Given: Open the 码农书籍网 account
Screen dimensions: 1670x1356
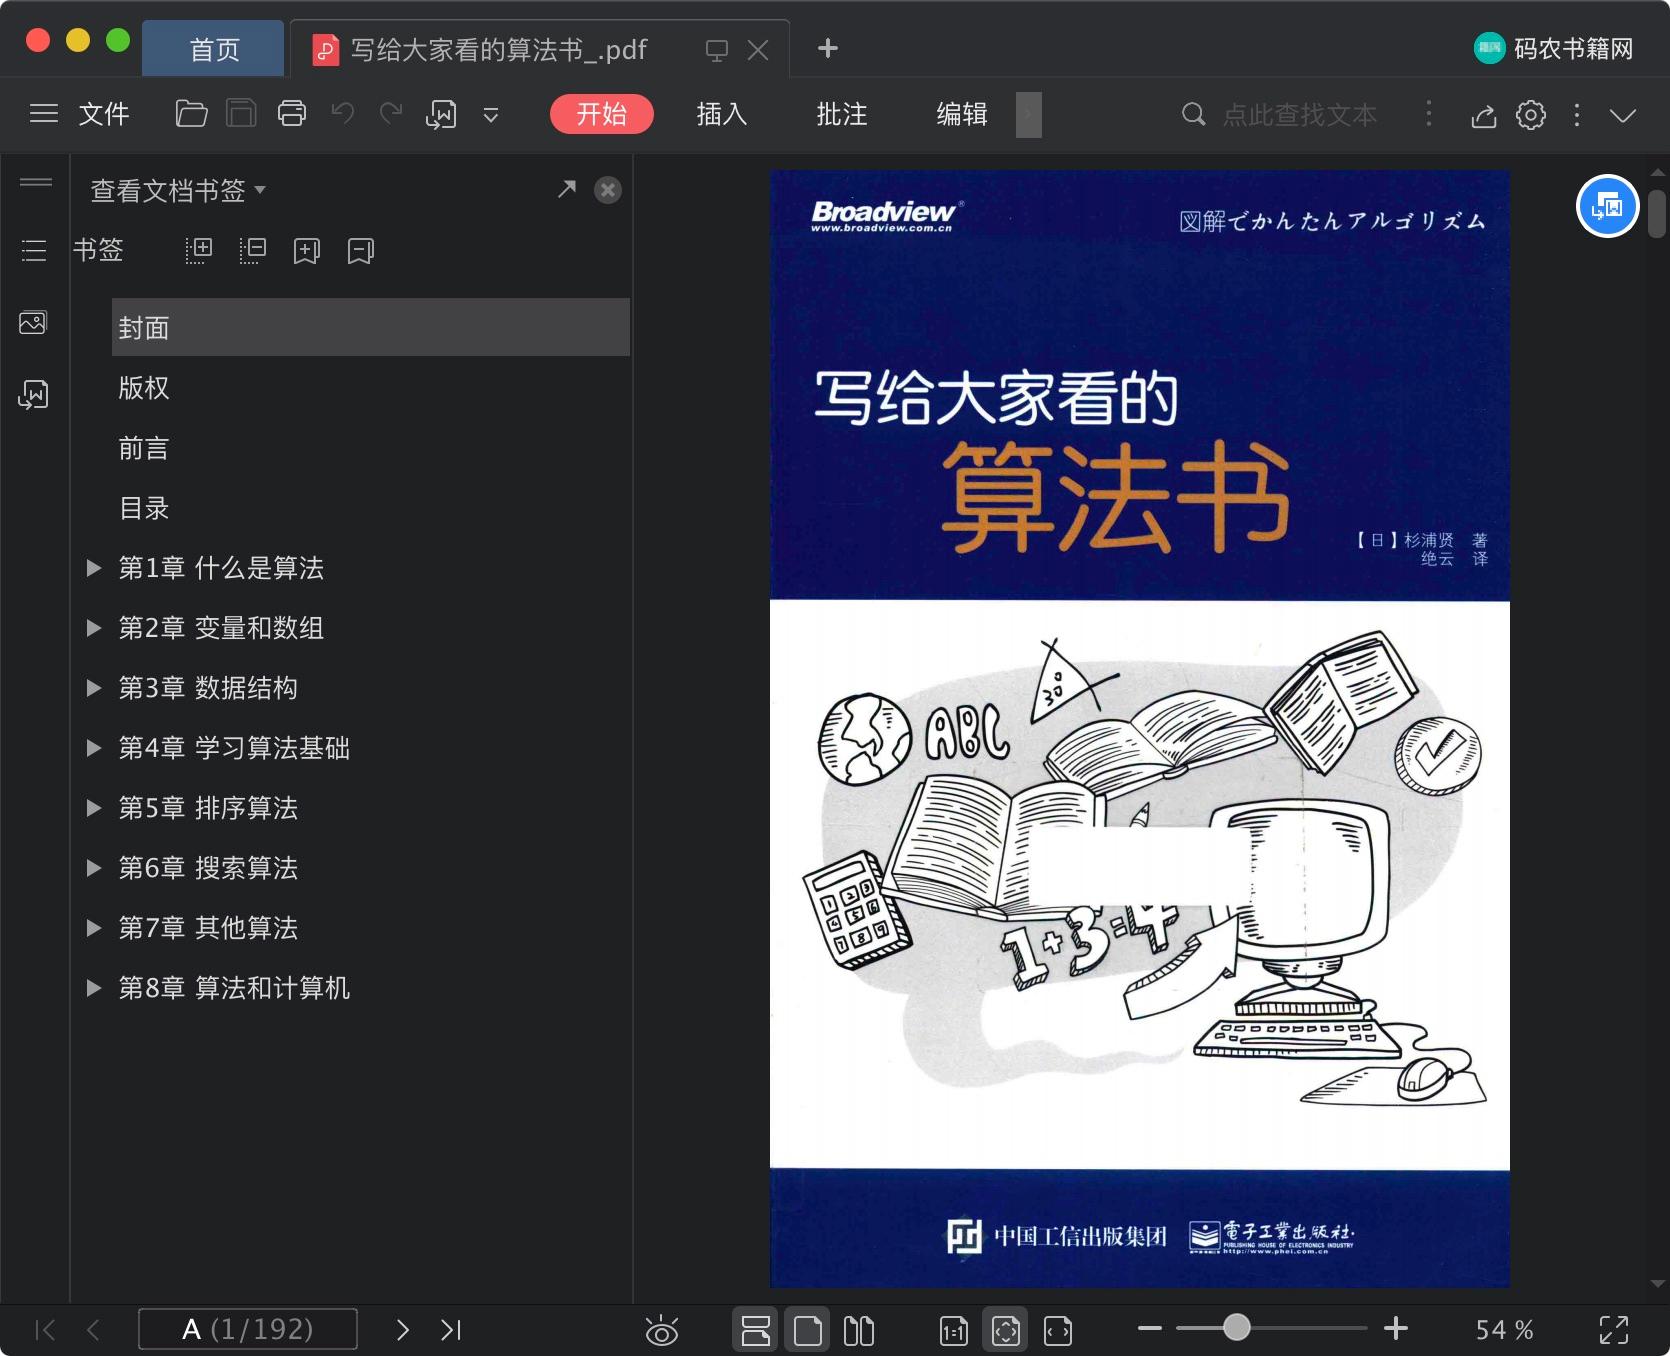Looking at the screenshot, I should (1553, 48).
